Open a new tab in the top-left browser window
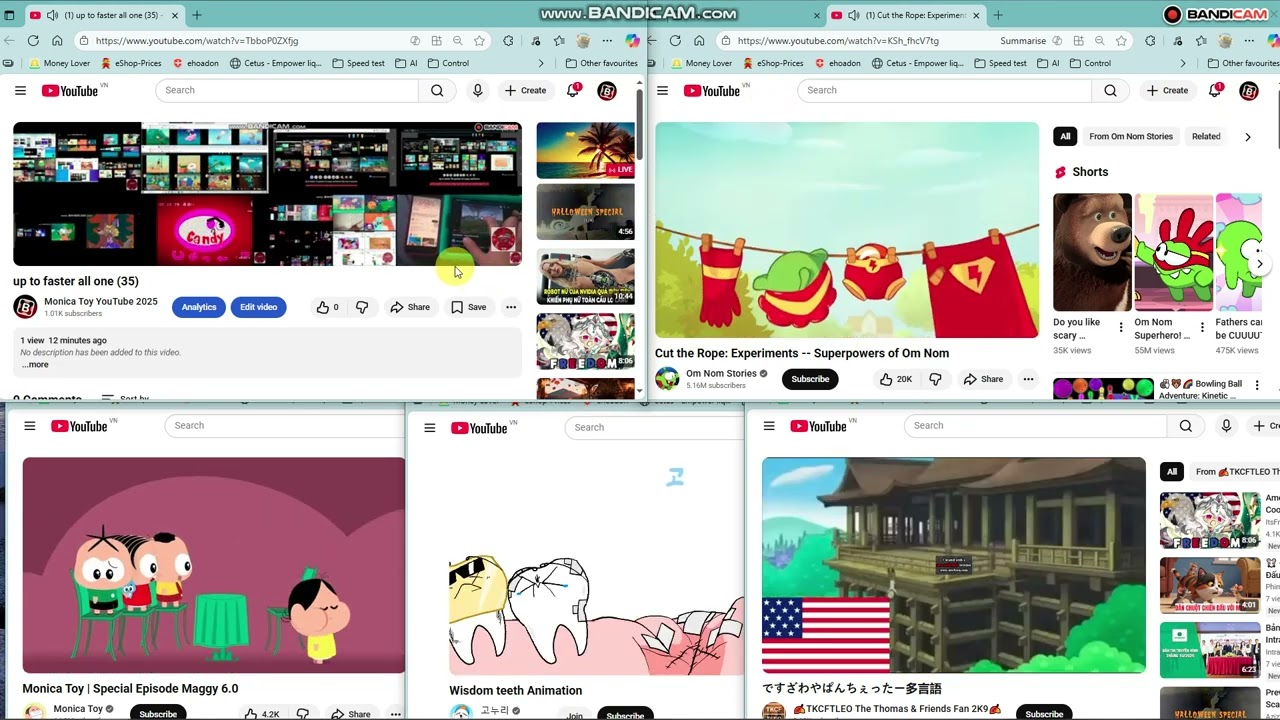This screenshot has width=1280, height=720. pos(196,15)
